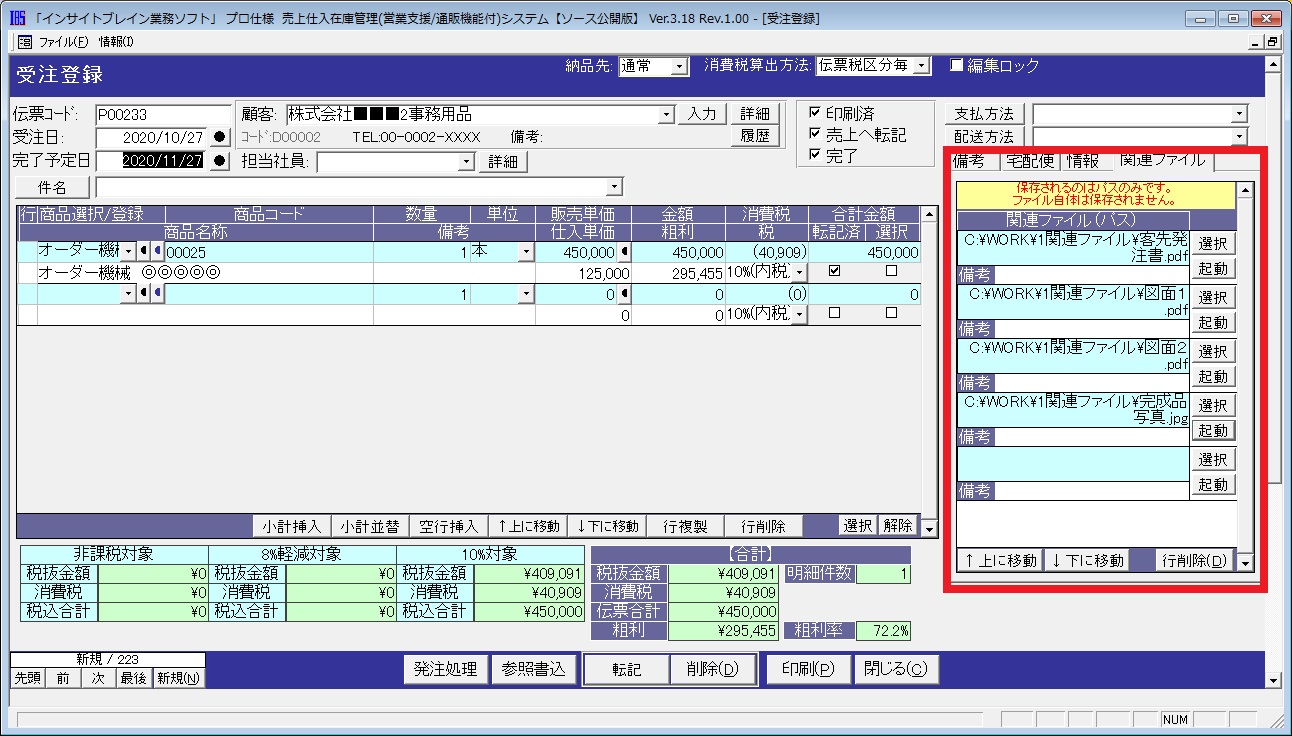The width and height of the screenshot is (1292, 736).
Task: Expand the 件名 dropdown list
Action: tap(614, 188)
